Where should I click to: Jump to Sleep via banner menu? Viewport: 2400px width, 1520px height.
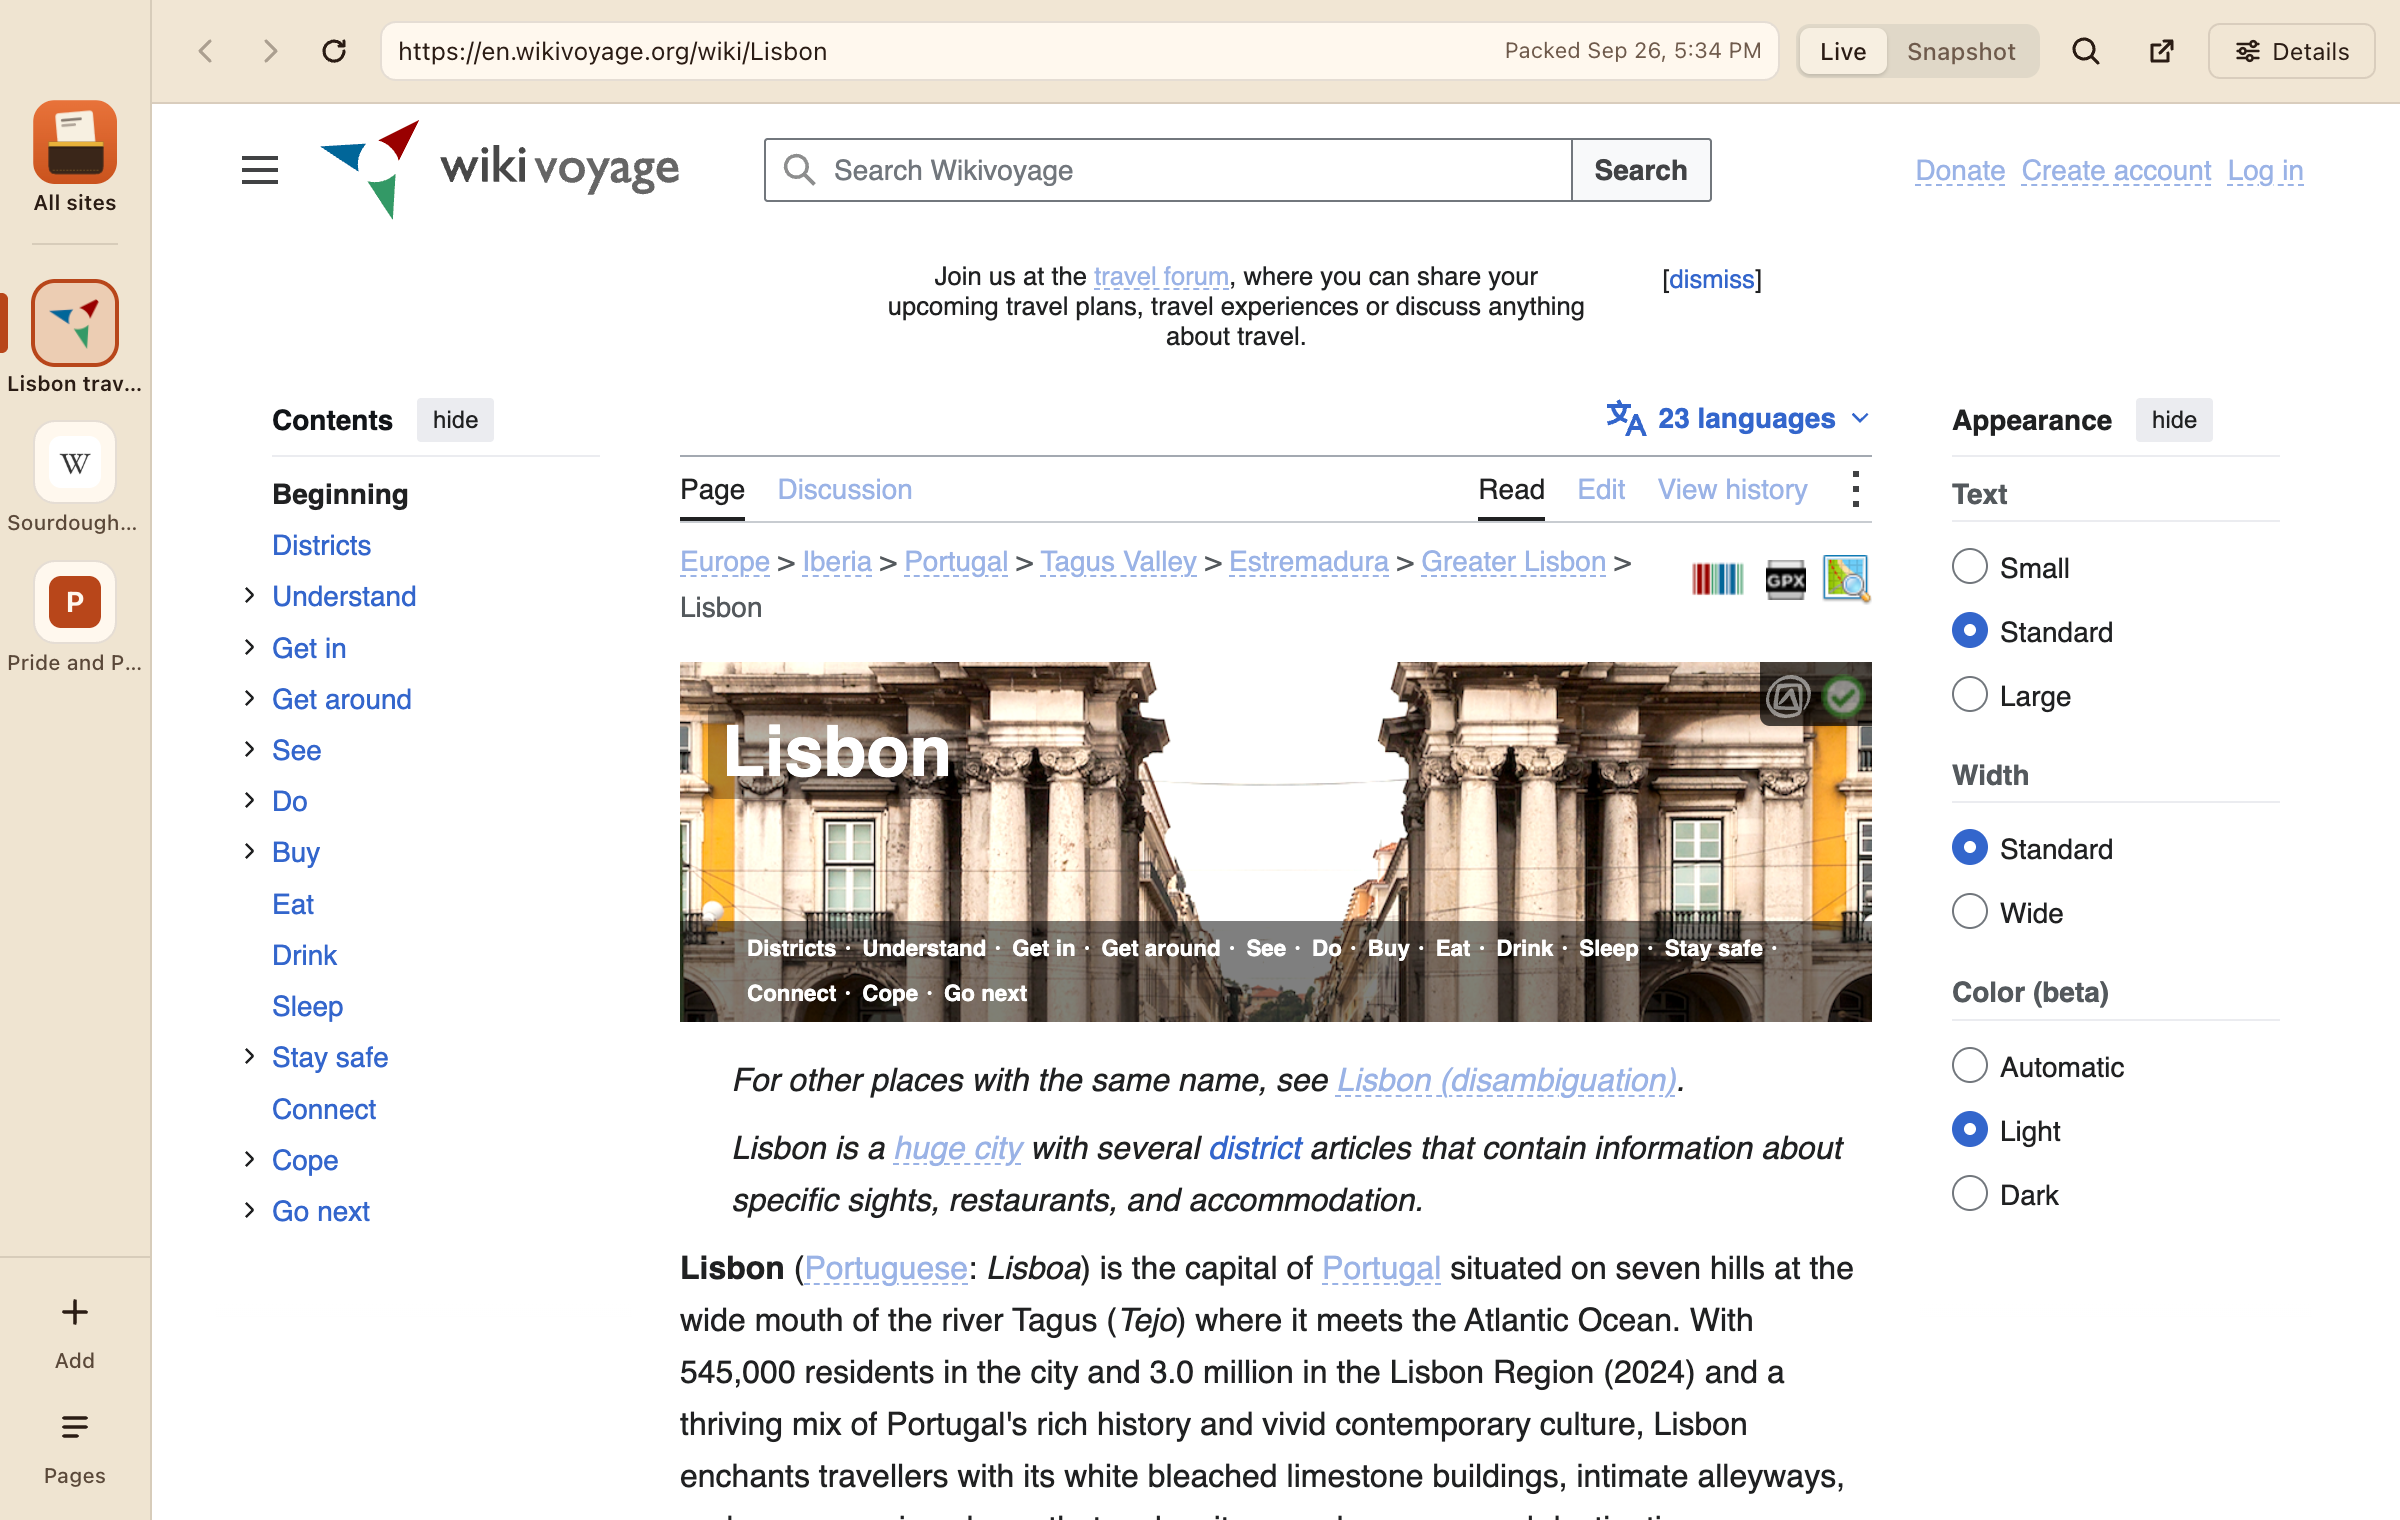click(x=1608, y=948)
